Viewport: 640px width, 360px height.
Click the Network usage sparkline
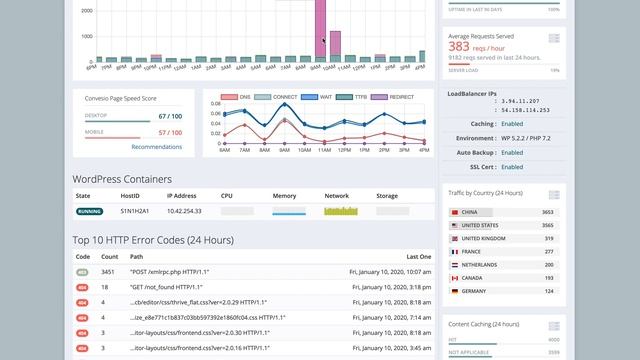[341, 211]
